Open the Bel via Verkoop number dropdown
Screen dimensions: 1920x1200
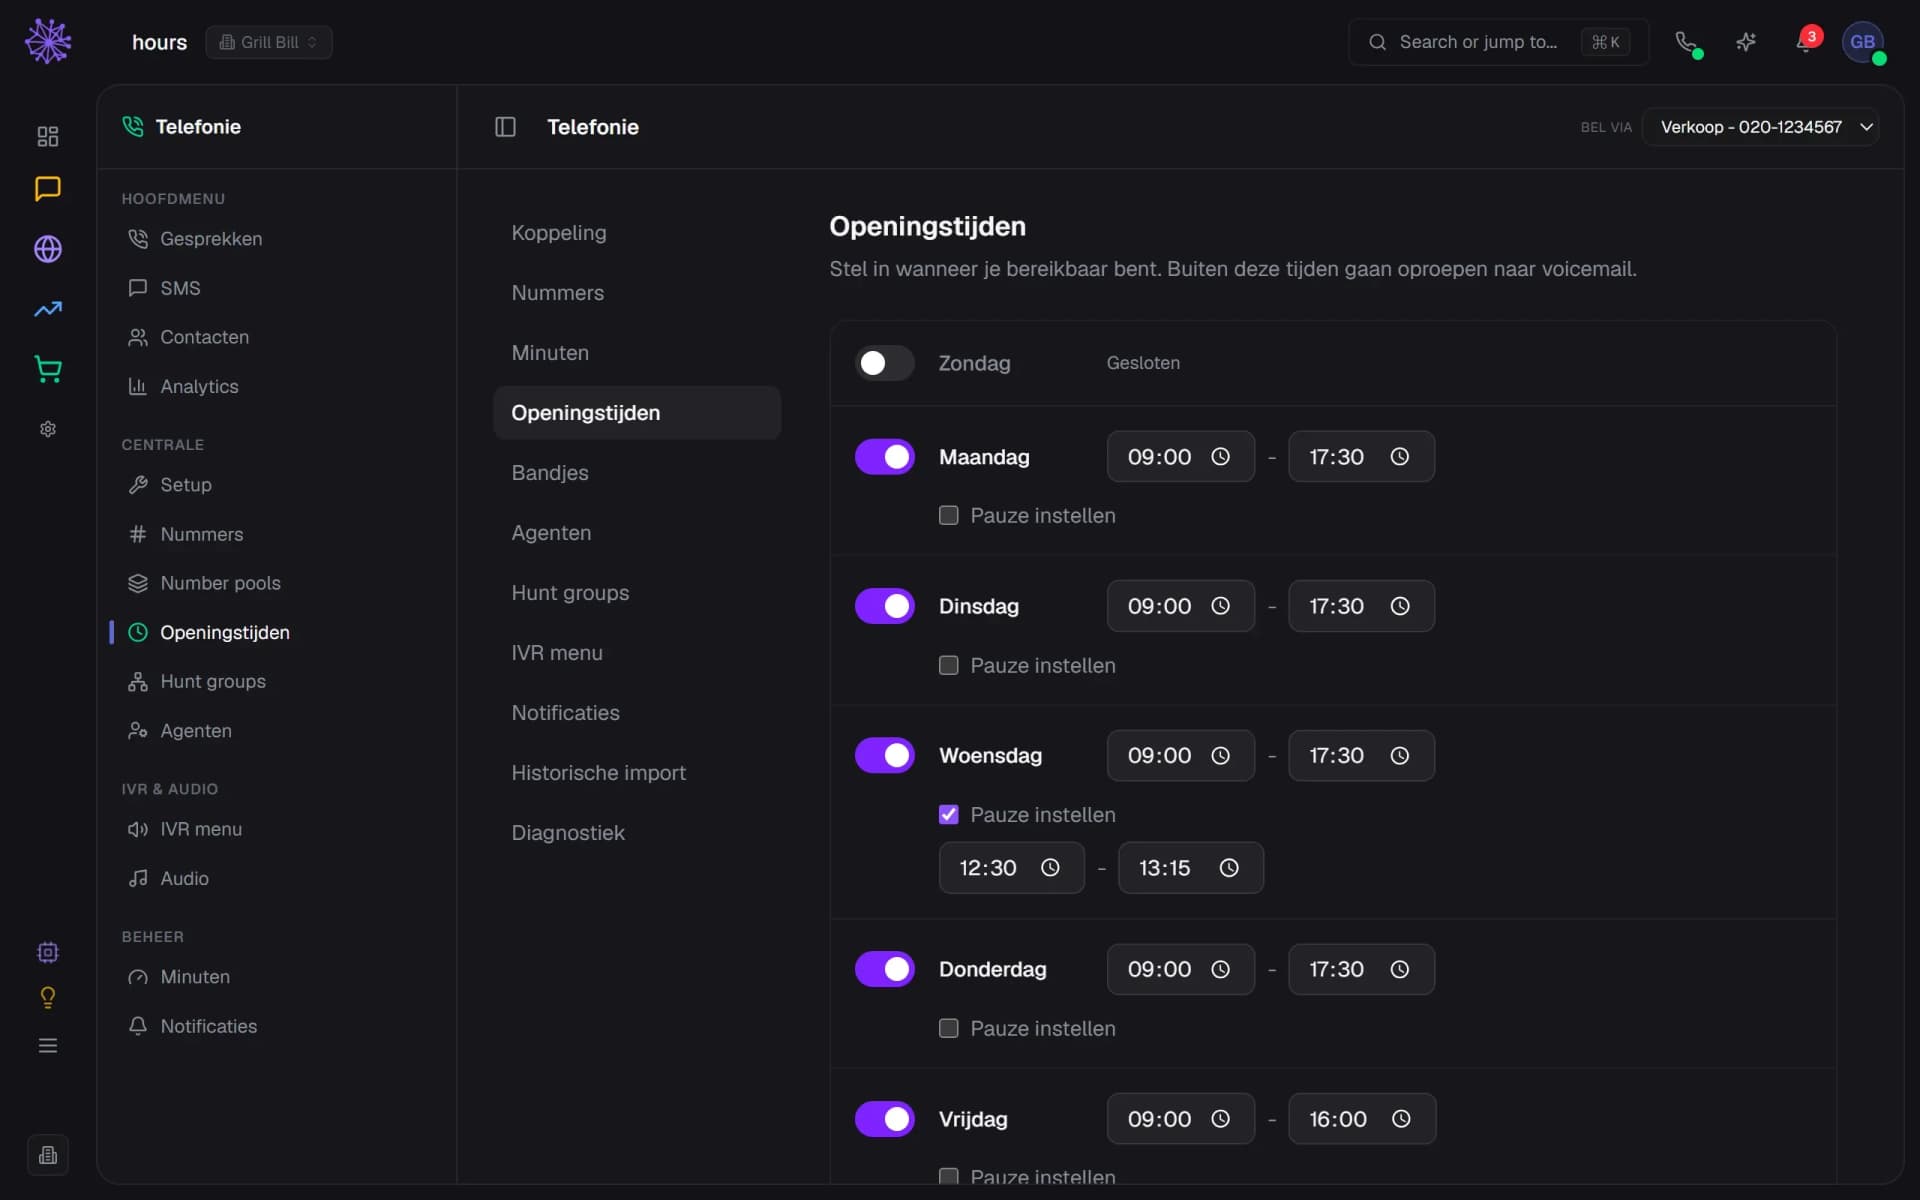(1760, 127)
